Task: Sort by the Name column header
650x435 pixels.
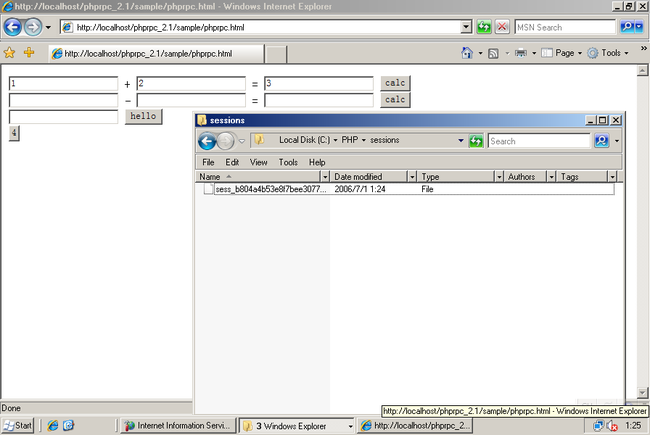Action: click(x=258, y=177)
